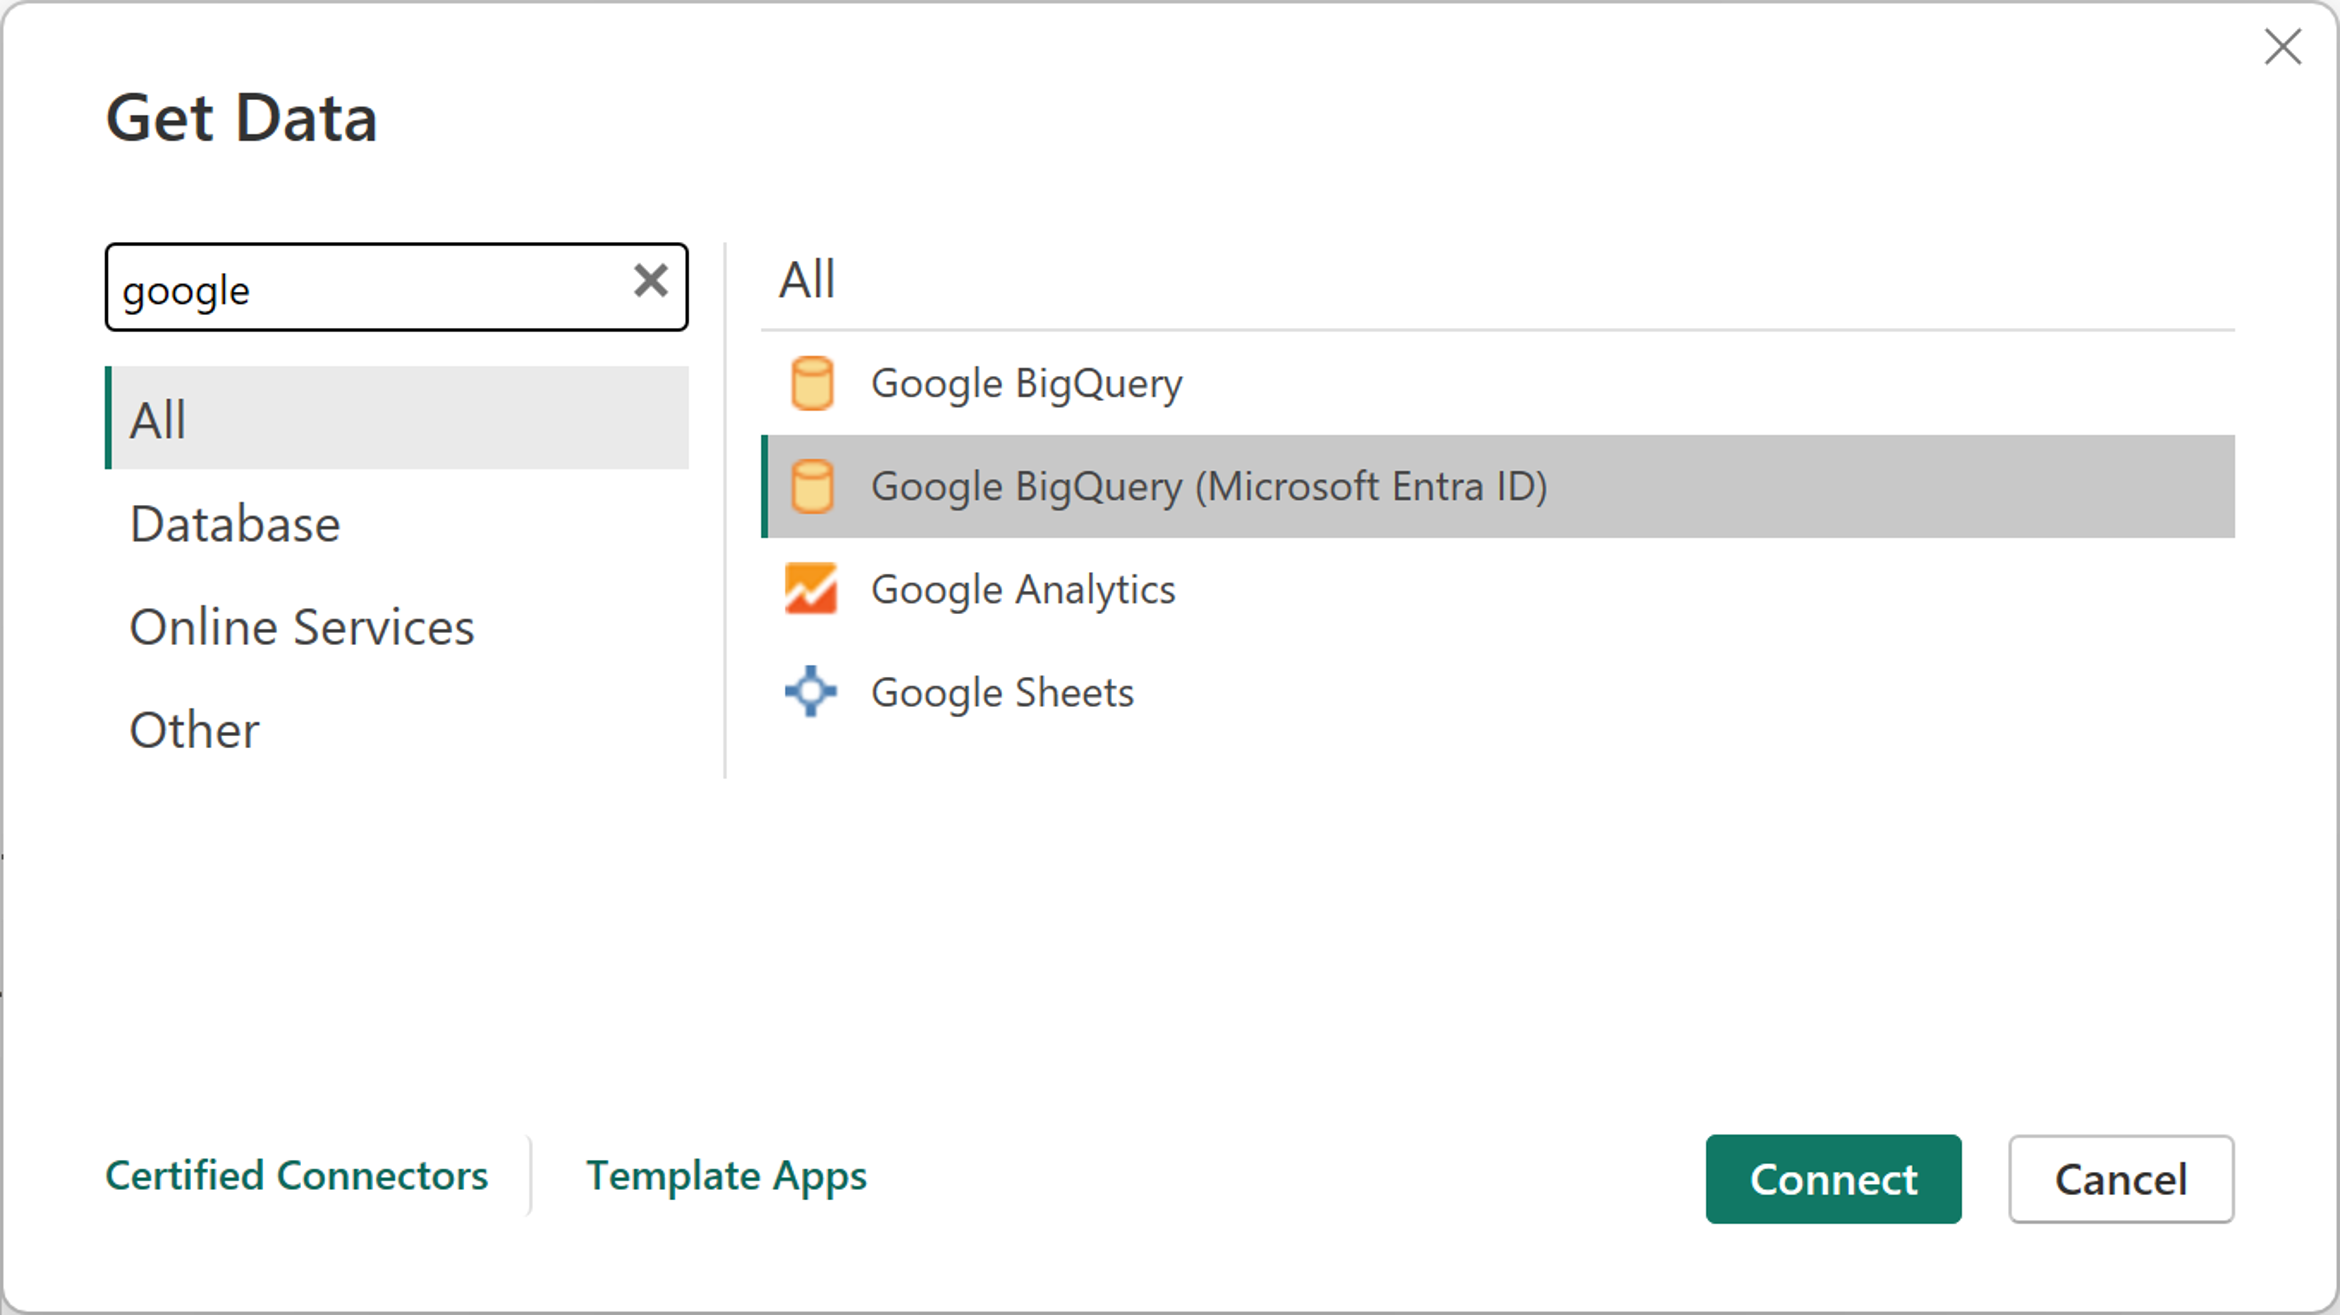Image resolution: width=2340 pixels, height=1315 pixels.
Task: Click the Google Analytics icon
Action: pyautogui.click(x=812, y=590)
